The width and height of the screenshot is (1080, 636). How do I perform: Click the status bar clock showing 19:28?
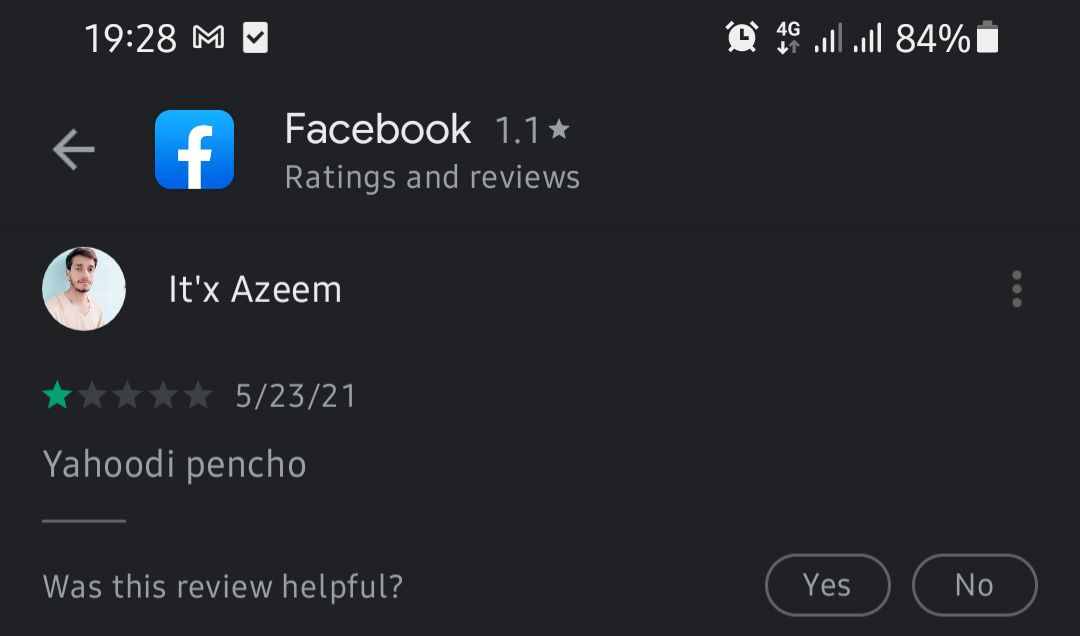pos(131,37)
